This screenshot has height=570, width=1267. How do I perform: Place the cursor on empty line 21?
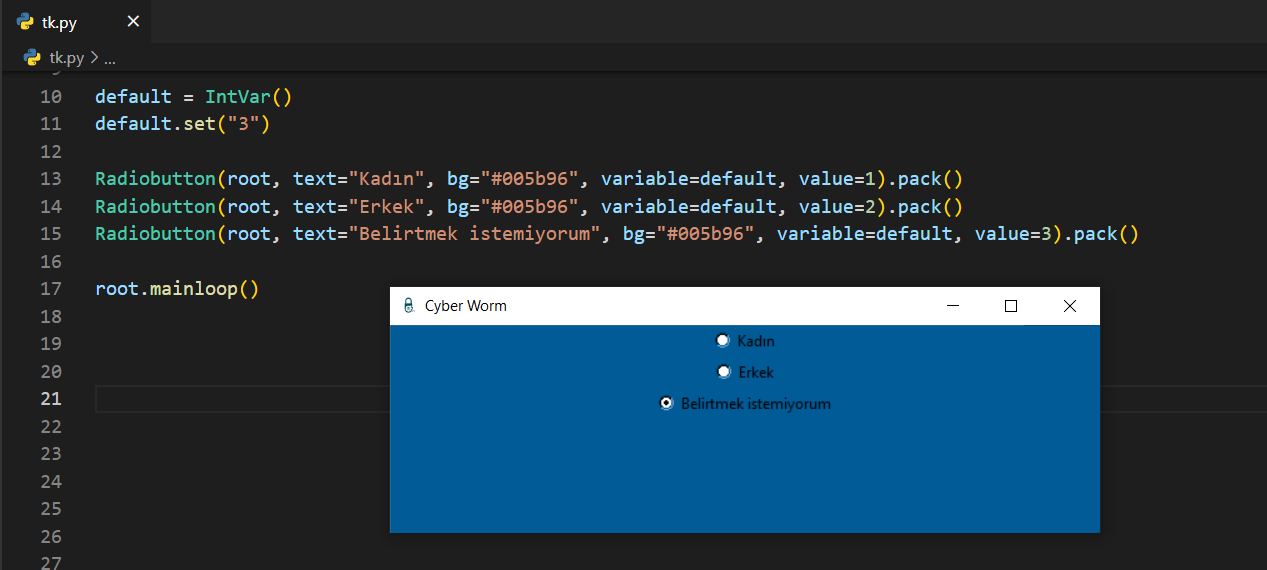(x=240, y=399)
